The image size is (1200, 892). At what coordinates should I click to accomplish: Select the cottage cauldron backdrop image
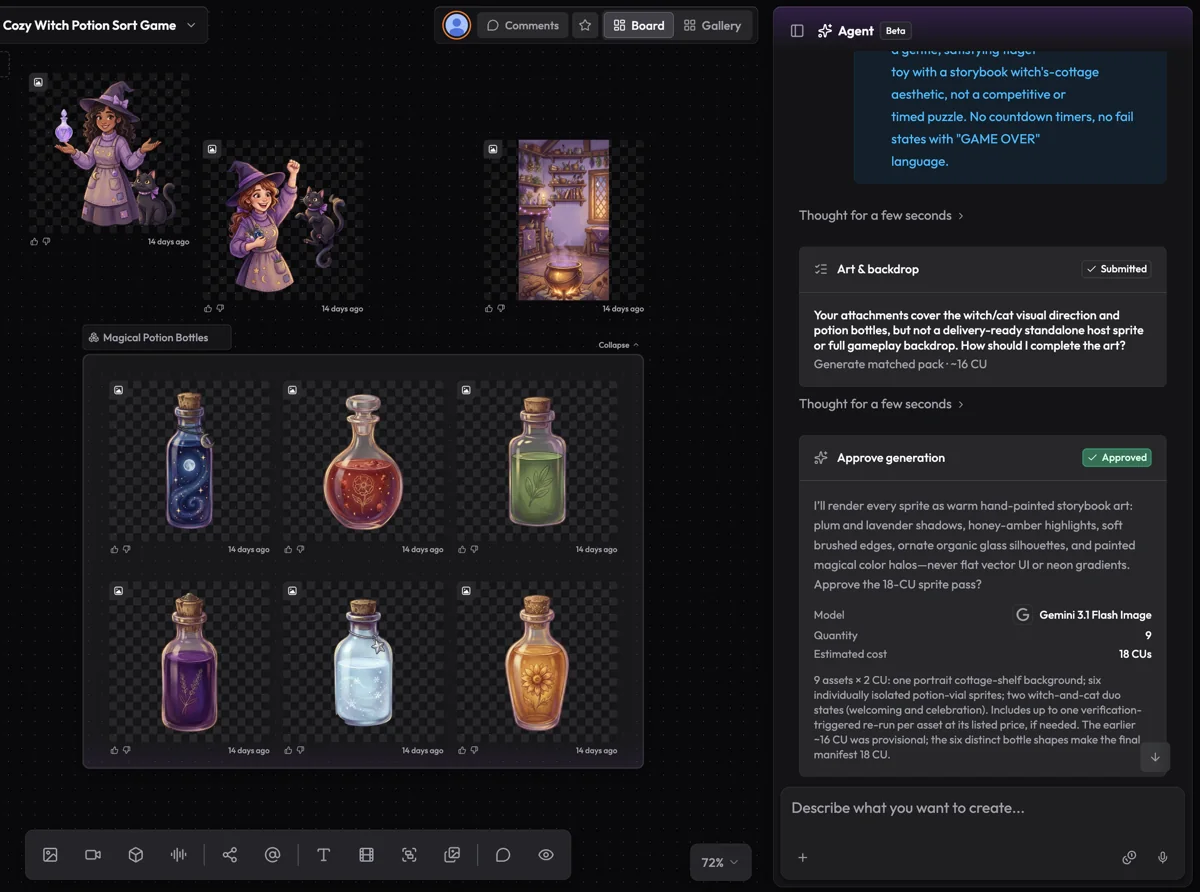pyautogui.click(x=564, y=220)
